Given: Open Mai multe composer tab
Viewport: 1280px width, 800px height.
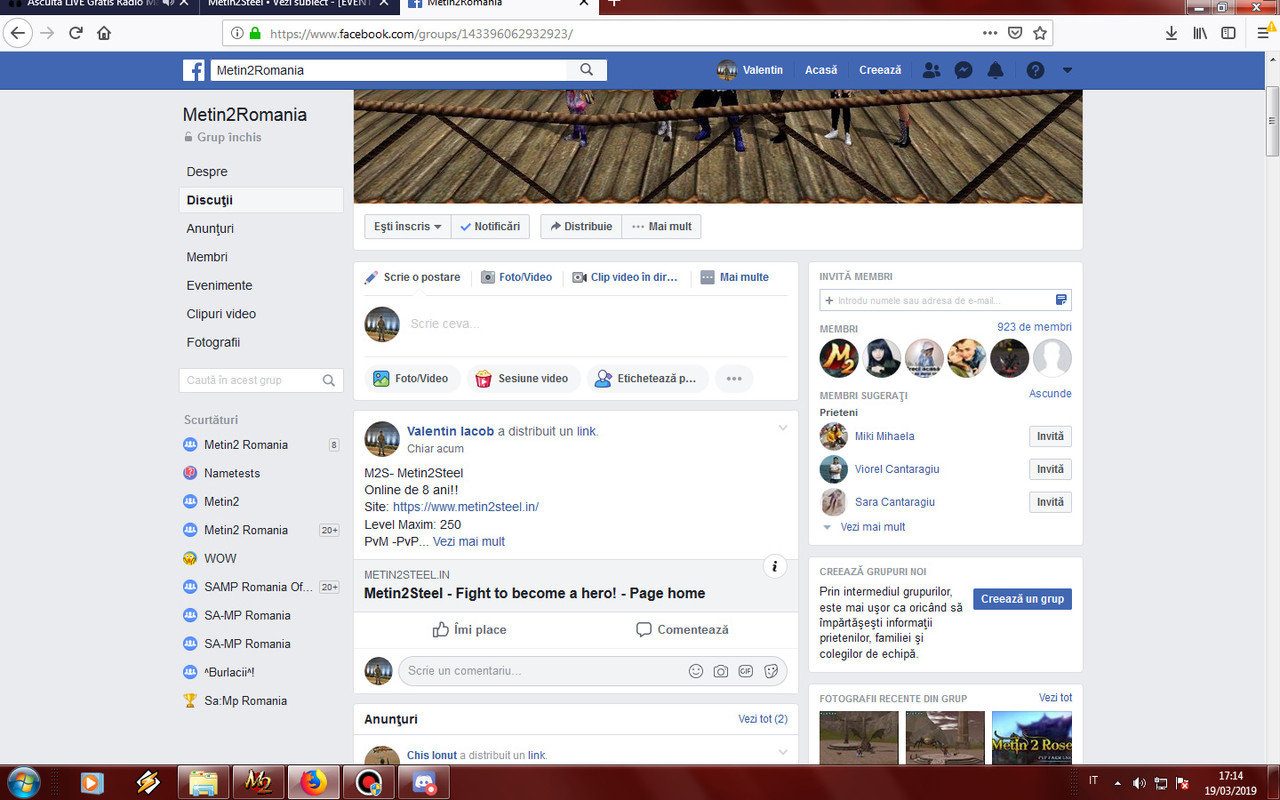Looking at the screenshot, I should click(735, 277).
